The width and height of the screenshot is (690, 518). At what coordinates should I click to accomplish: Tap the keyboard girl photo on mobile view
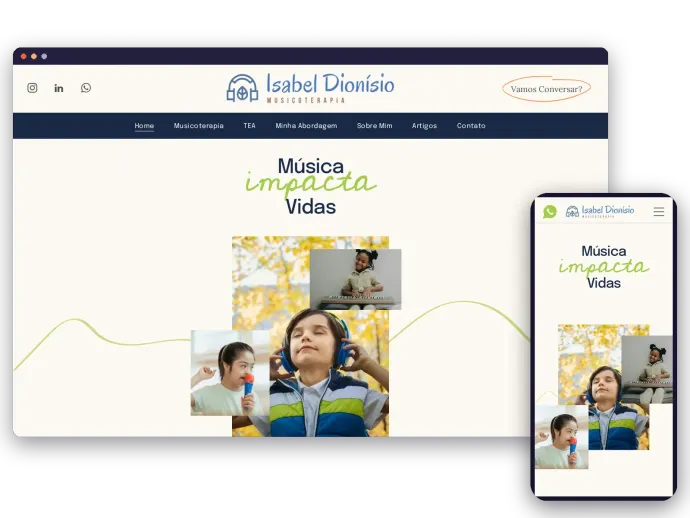[x=647, y=370]
